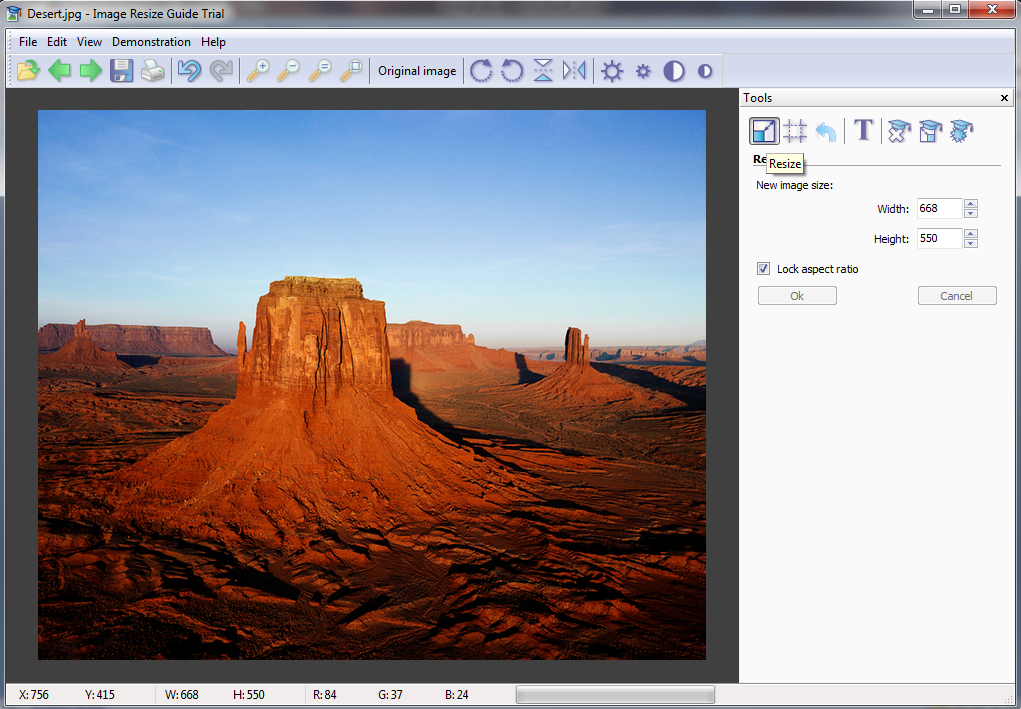
Task: Select the Resize tool icon
Action: 764,131
